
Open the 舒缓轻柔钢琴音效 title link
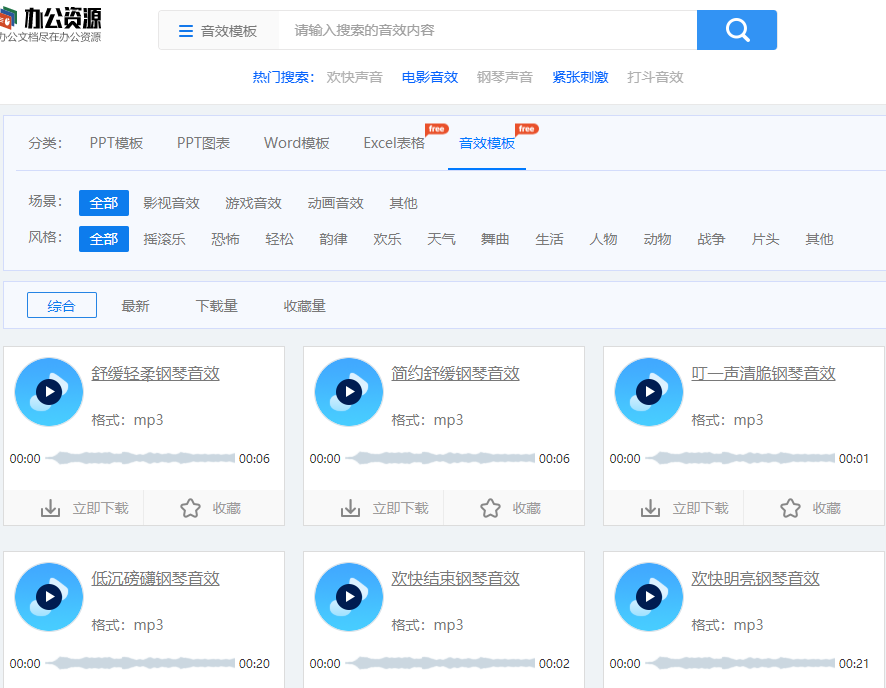[x=155, y=373]
